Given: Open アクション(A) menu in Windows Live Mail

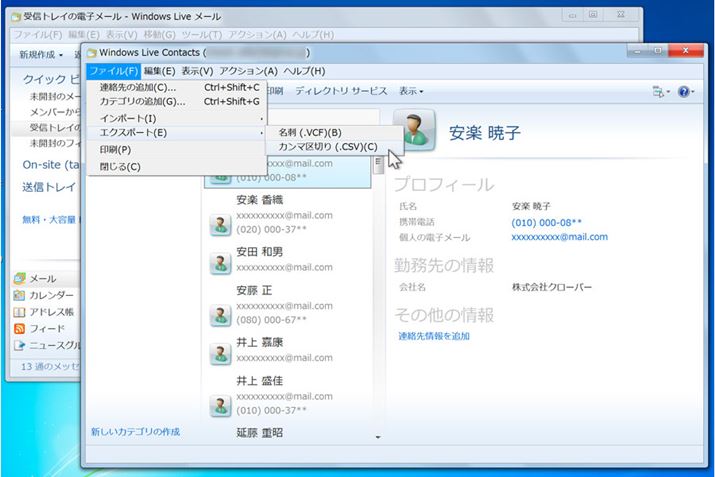Looking at the screenshot, I should [257, 35].
